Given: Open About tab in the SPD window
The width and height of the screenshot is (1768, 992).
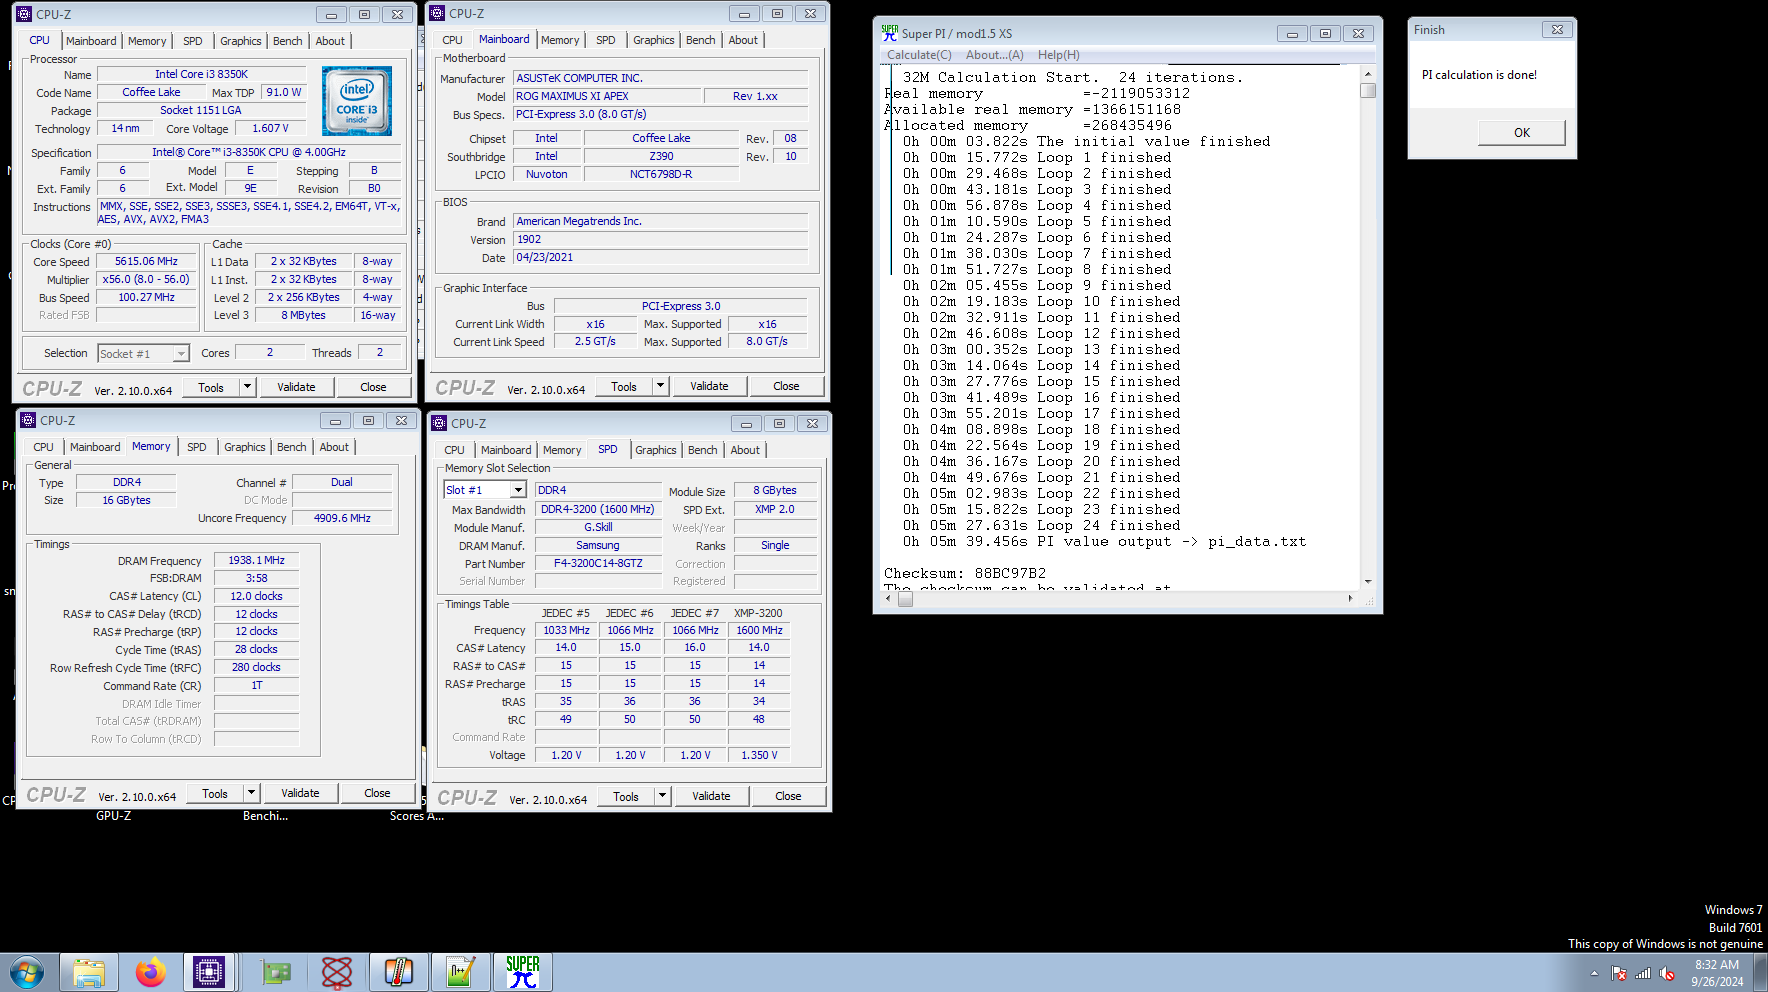Looking at the screenshot, I should [744, 450].
